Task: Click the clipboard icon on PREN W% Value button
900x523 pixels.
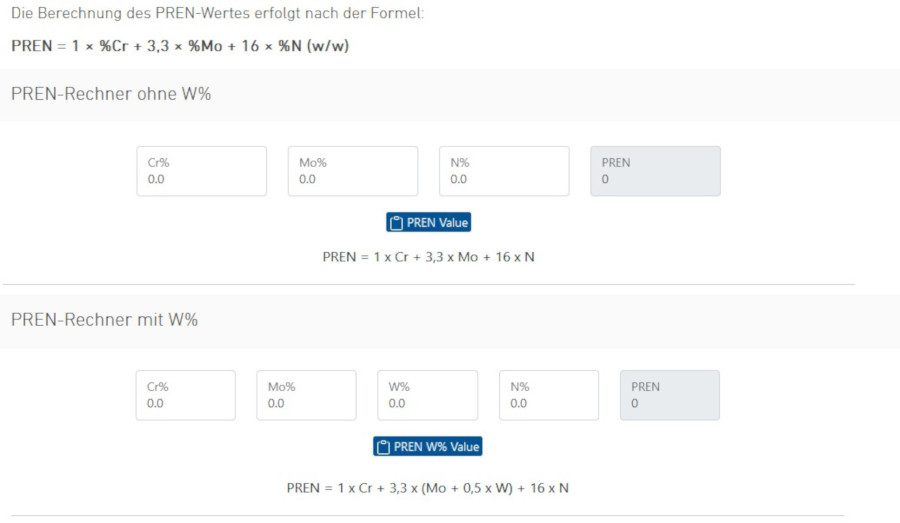Action: (x=383, y=447)
